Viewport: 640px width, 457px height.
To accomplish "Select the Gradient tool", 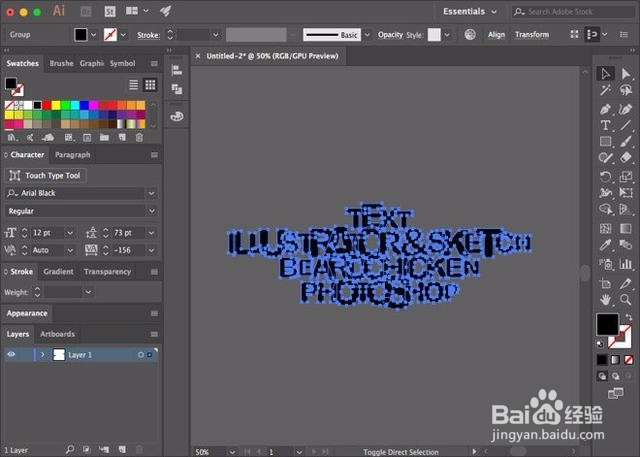I will (x=626, y=228).
